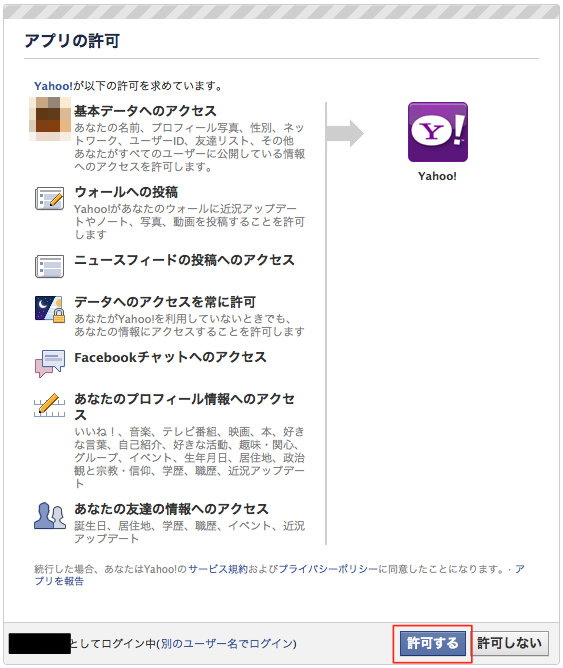The image size is (563, 668).
Task: Open the blue Yahoo! link in the request sentence
Action: pyautogui.click(x=53, y=86)
